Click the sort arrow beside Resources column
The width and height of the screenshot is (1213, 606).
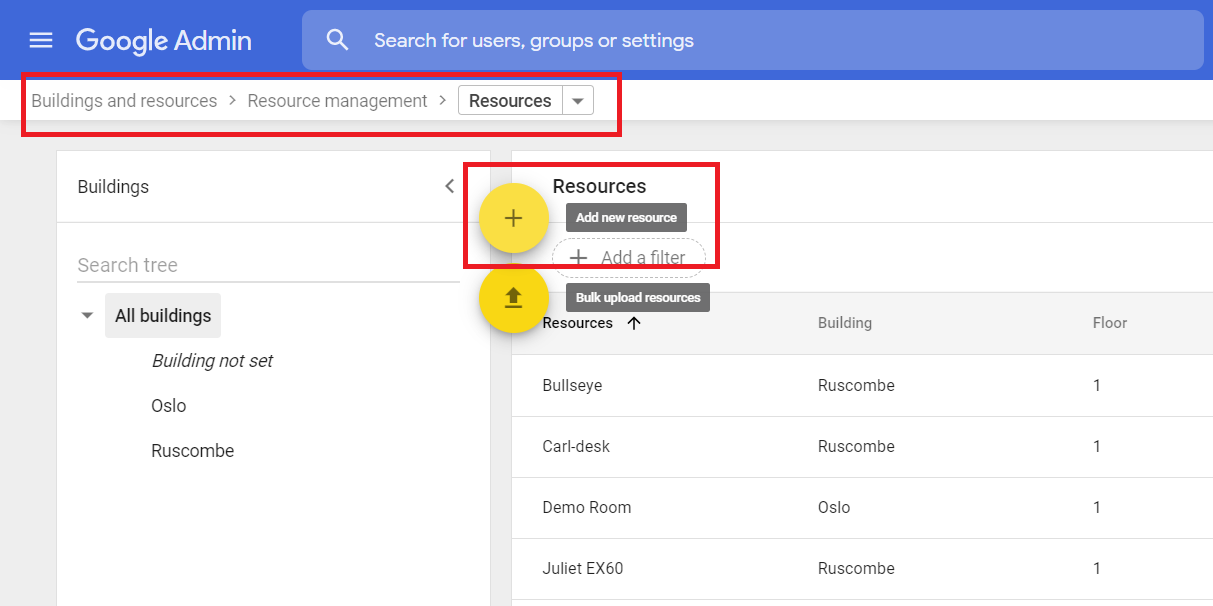point(634,323)
